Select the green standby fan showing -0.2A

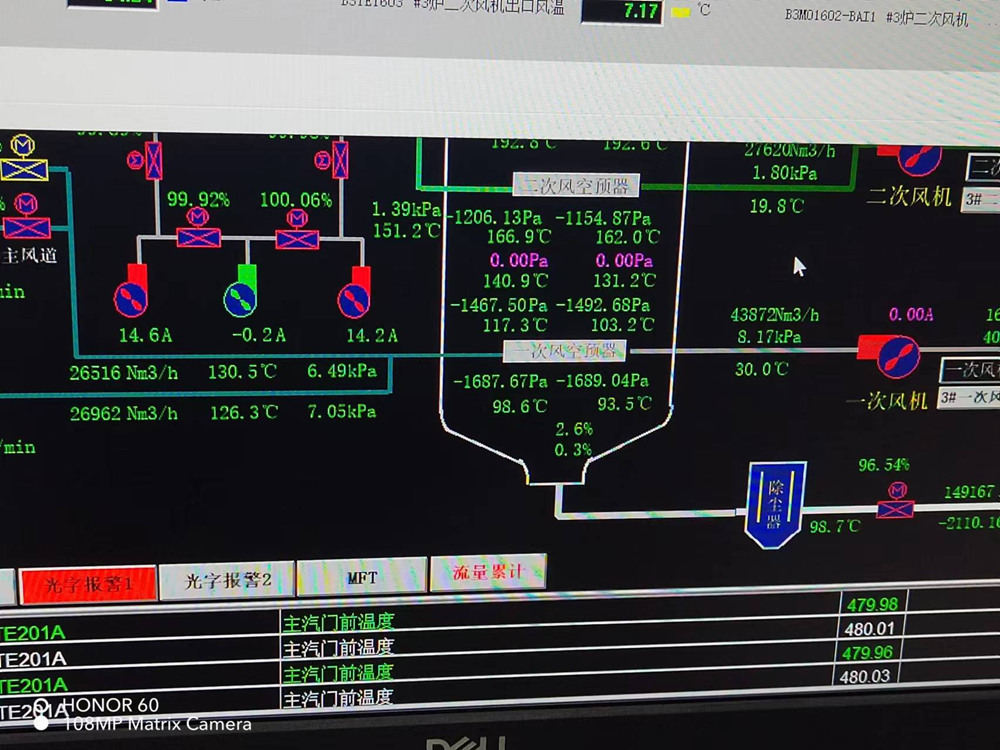coord(240,297)
